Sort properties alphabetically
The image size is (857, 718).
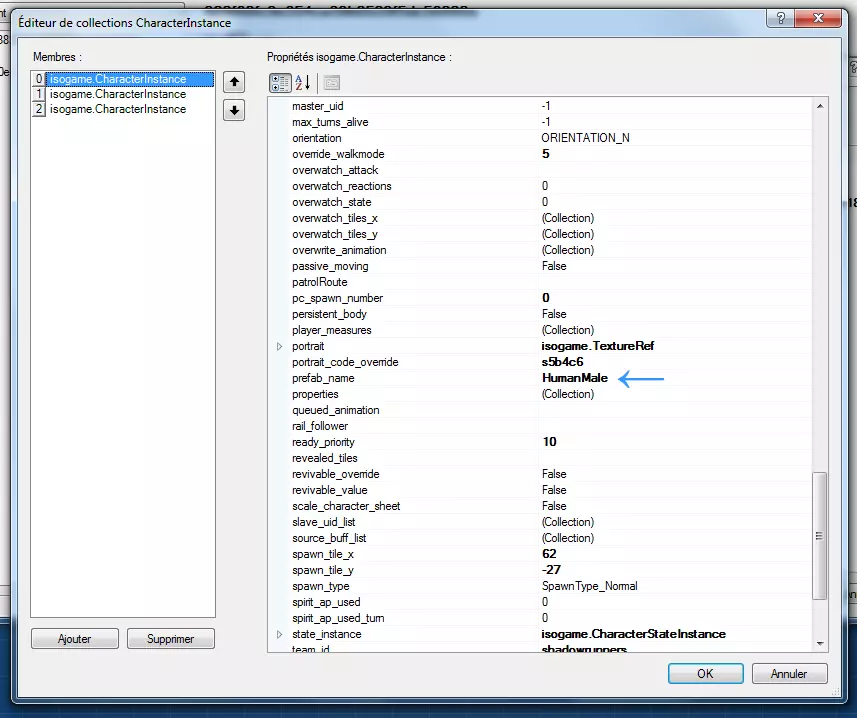pyautogui.click(x=303, y=83)
